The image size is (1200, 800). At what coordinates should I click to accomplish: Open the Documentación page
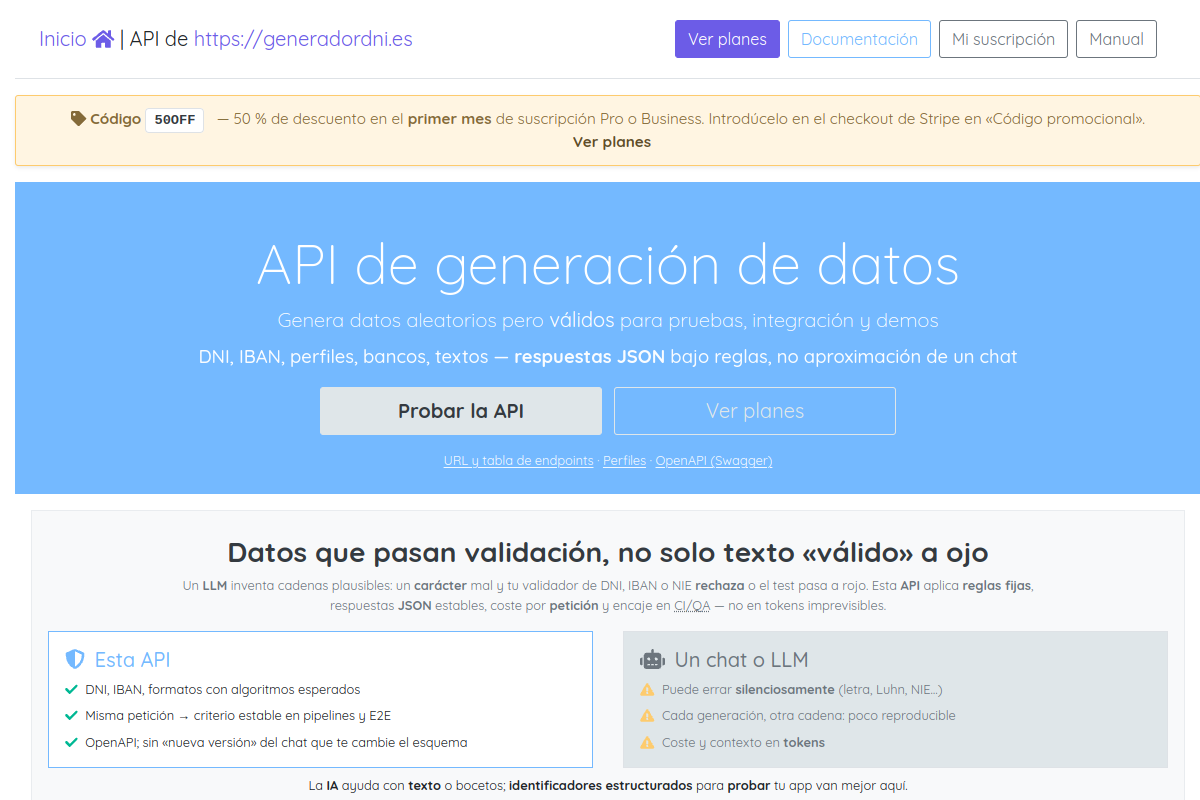[859, 39]
